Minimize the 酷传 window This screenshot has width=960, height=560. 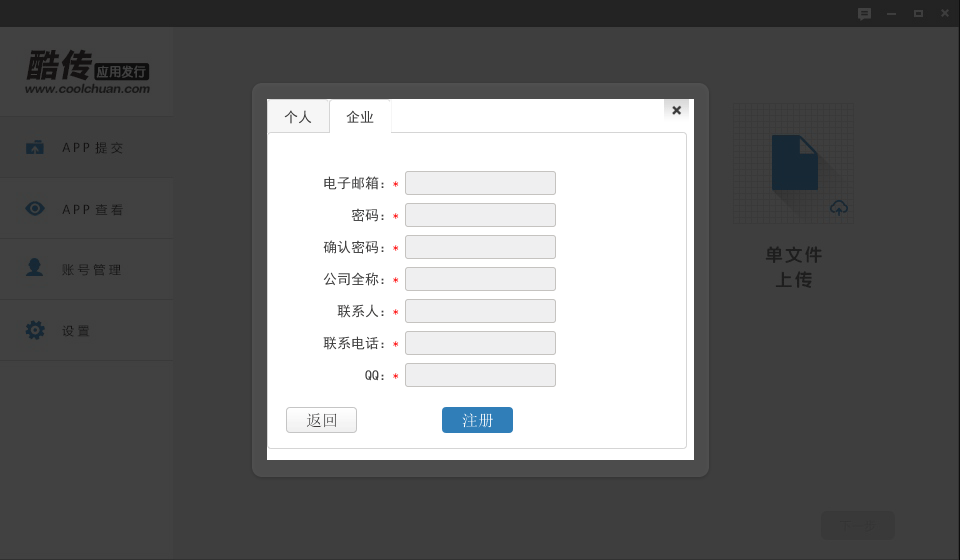click(x=891, y=13)
